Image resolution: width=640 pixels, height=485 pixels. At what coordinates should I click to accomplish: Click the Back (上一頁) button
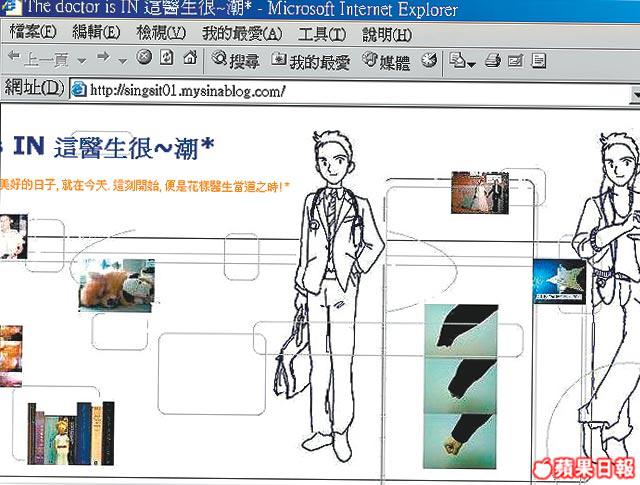pyautogui.click(x=38, y=60)
